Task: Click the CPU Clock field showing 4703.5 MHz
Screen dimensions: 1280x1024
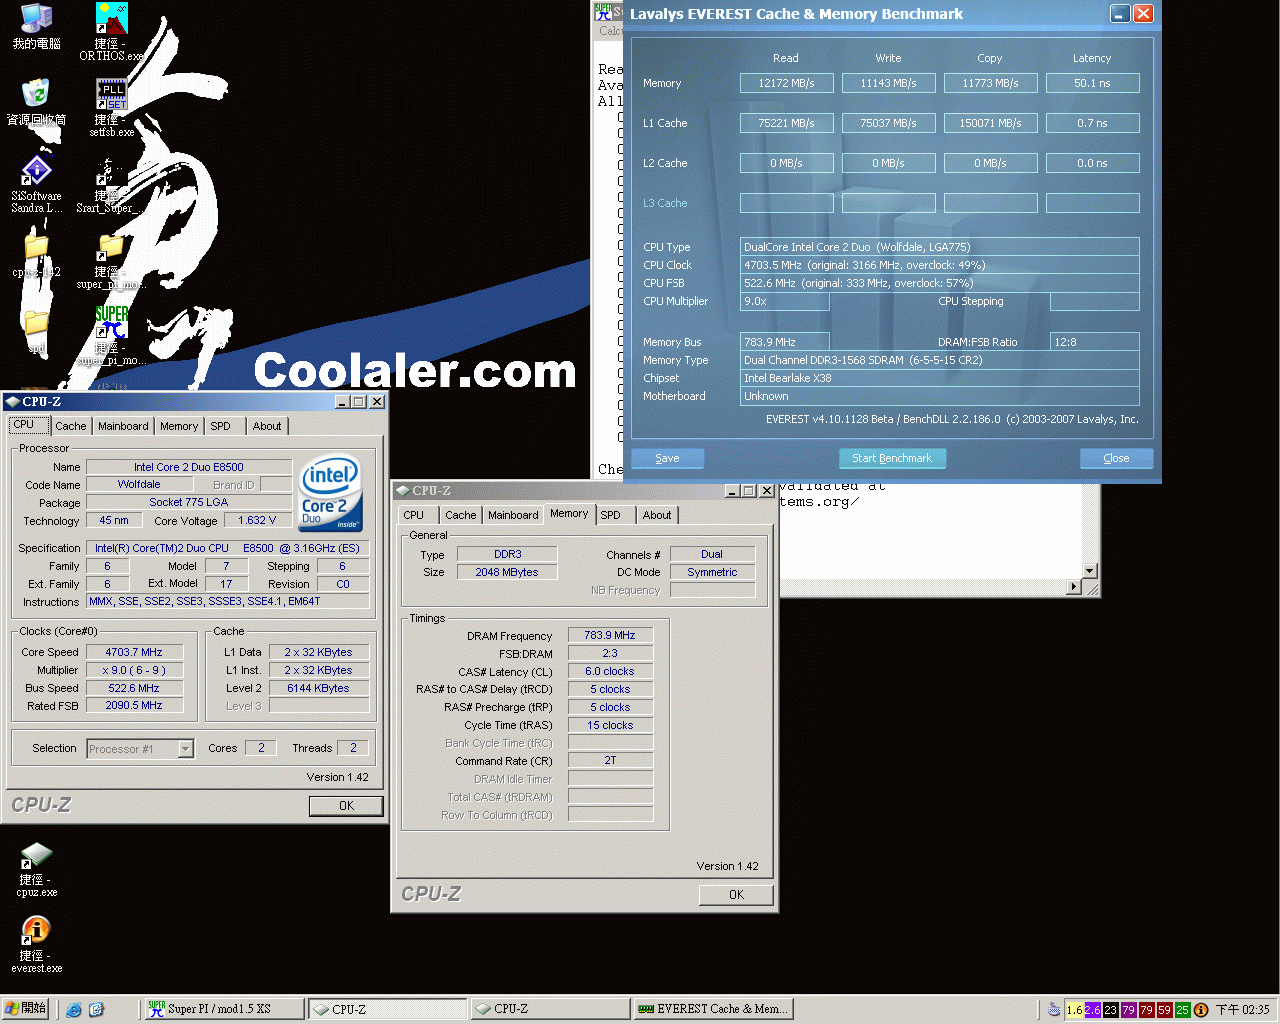Action: [x=939, y=265]
